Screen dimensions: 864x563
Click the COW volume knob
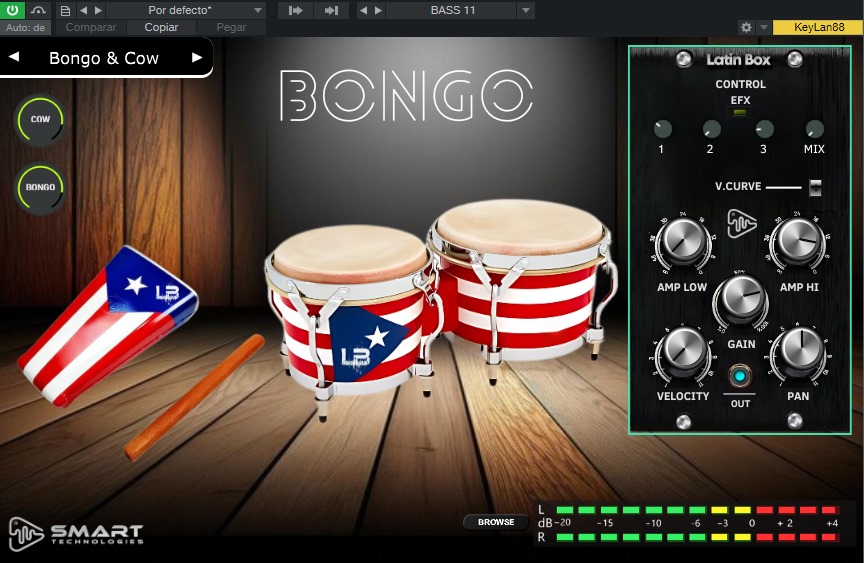click(x=40, y=120)
